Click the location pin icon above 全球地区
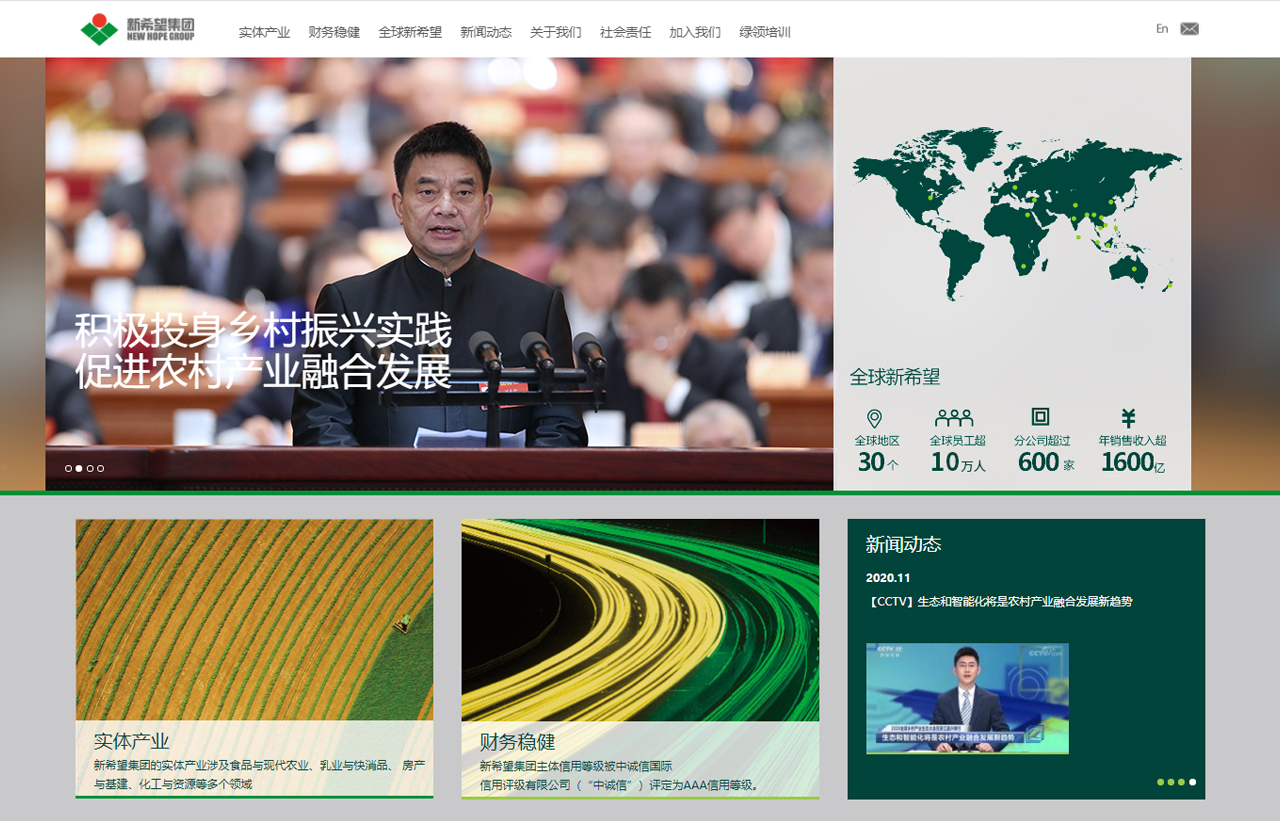Image resolution: width=1280 pixels, height=821 pixels. pos(874,418)
